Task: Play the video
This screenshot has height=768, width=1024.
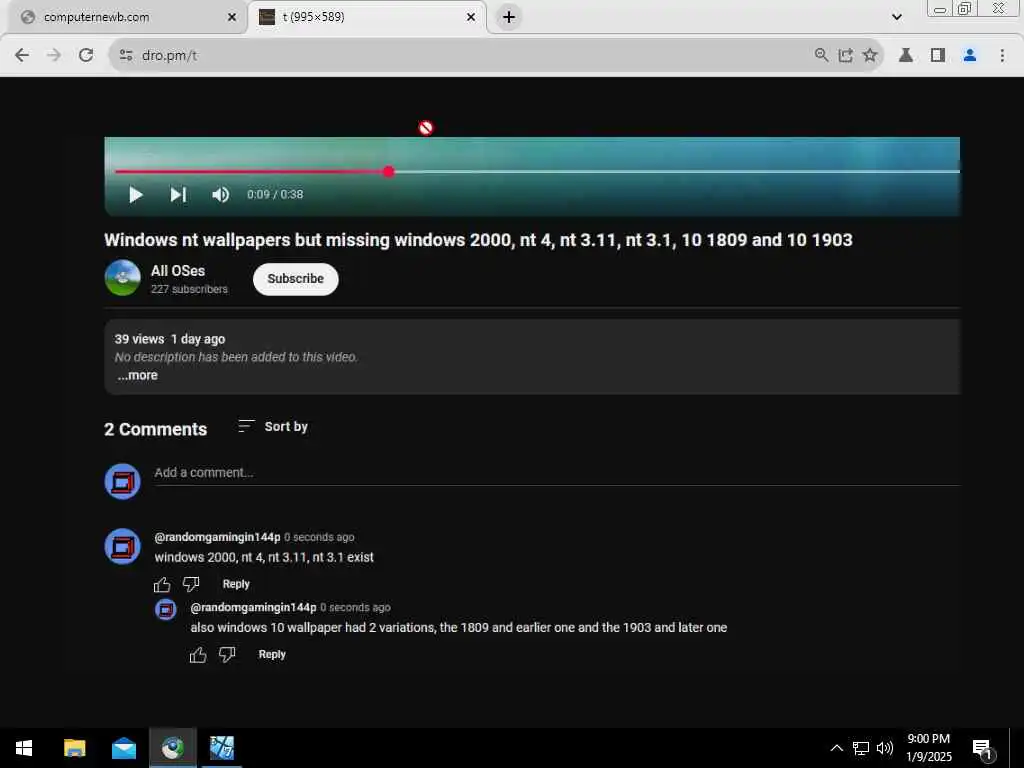Action: pos(136,195)
